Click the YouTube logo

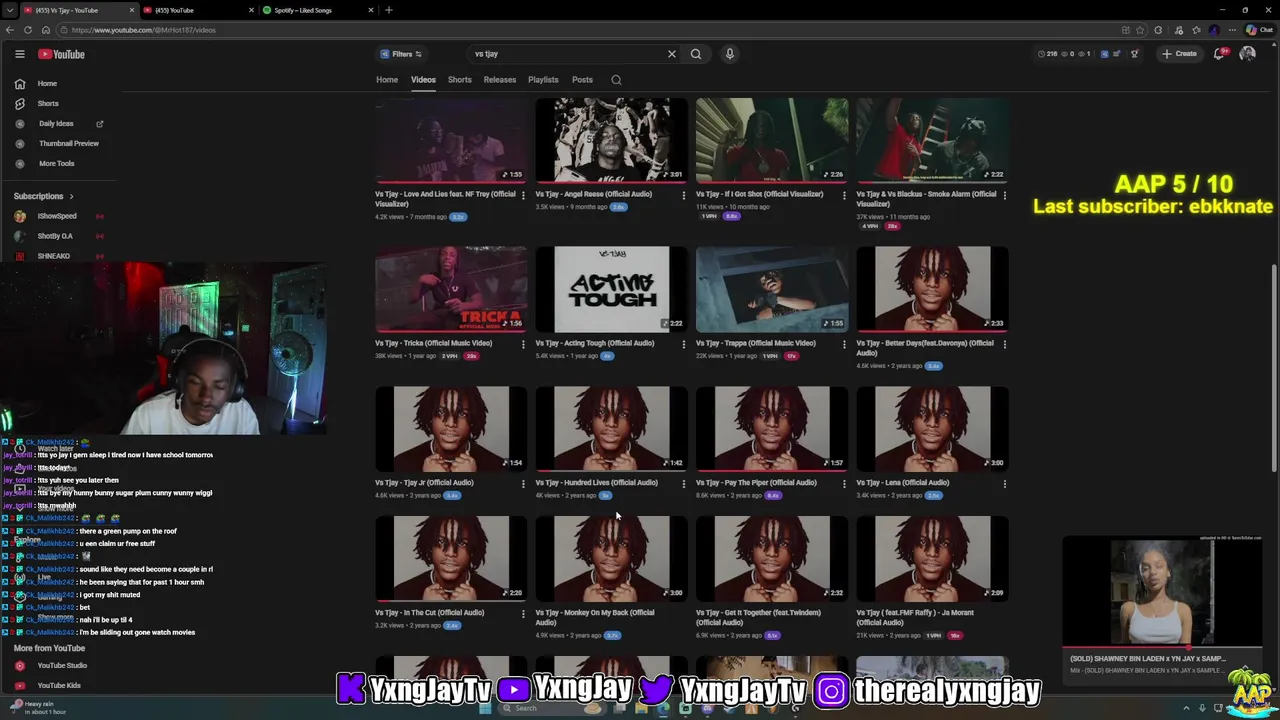(x=62, y=54)
